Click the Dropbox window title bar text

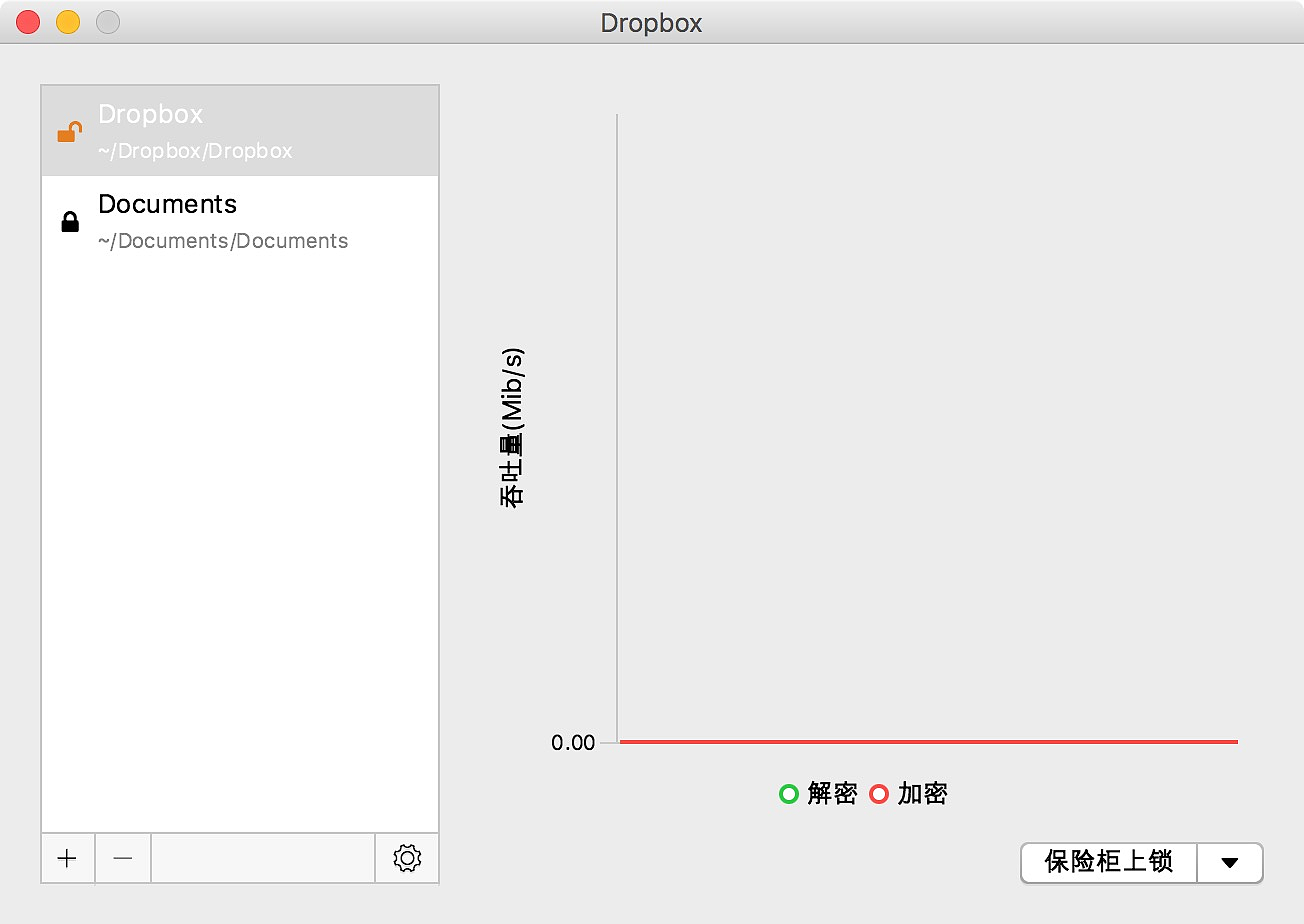[651, 22]
